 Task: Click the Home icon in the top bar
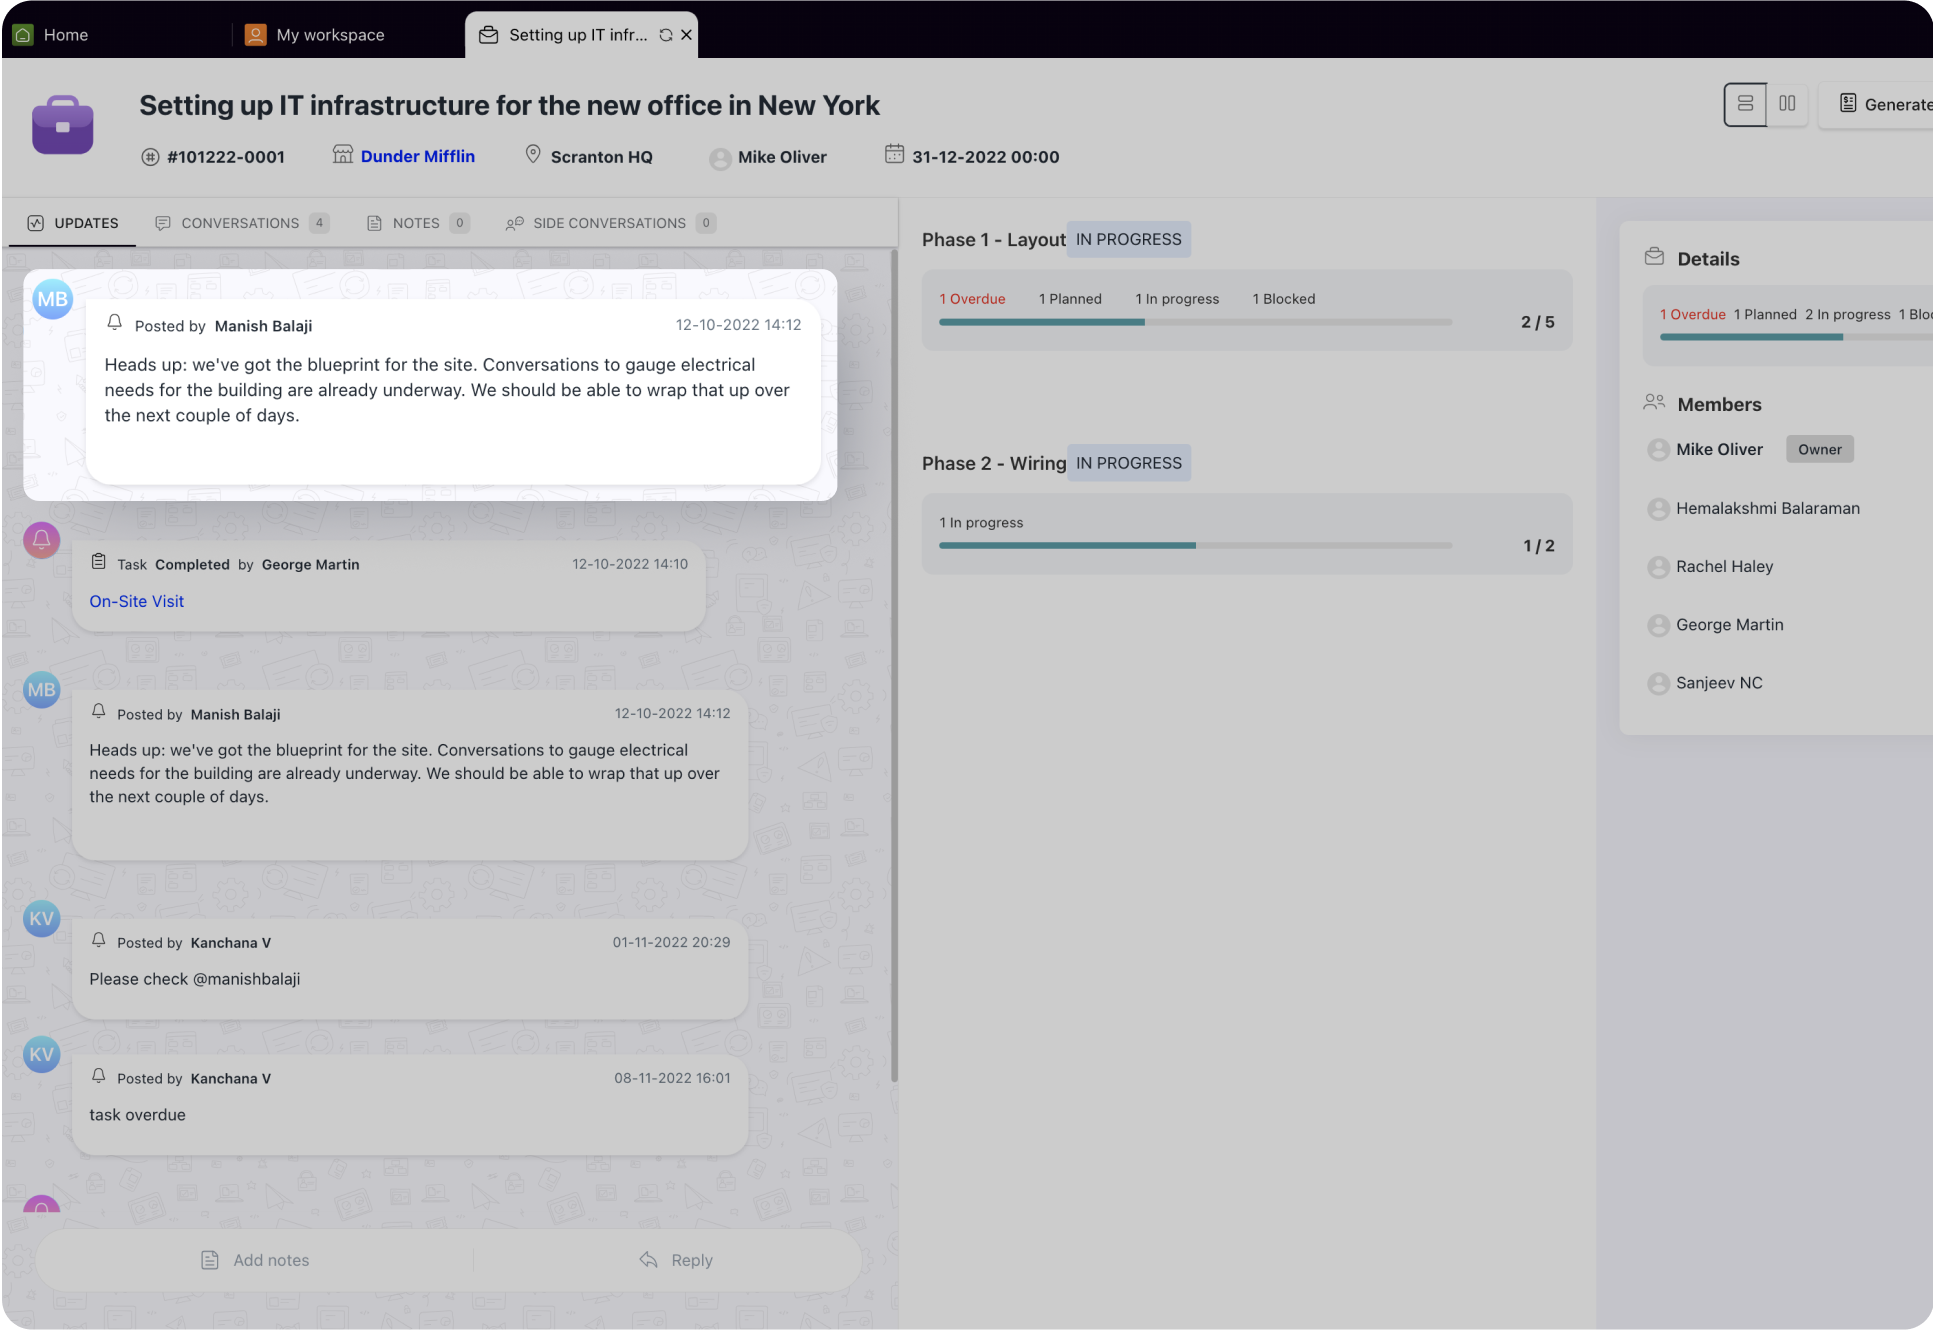[22, 34]
